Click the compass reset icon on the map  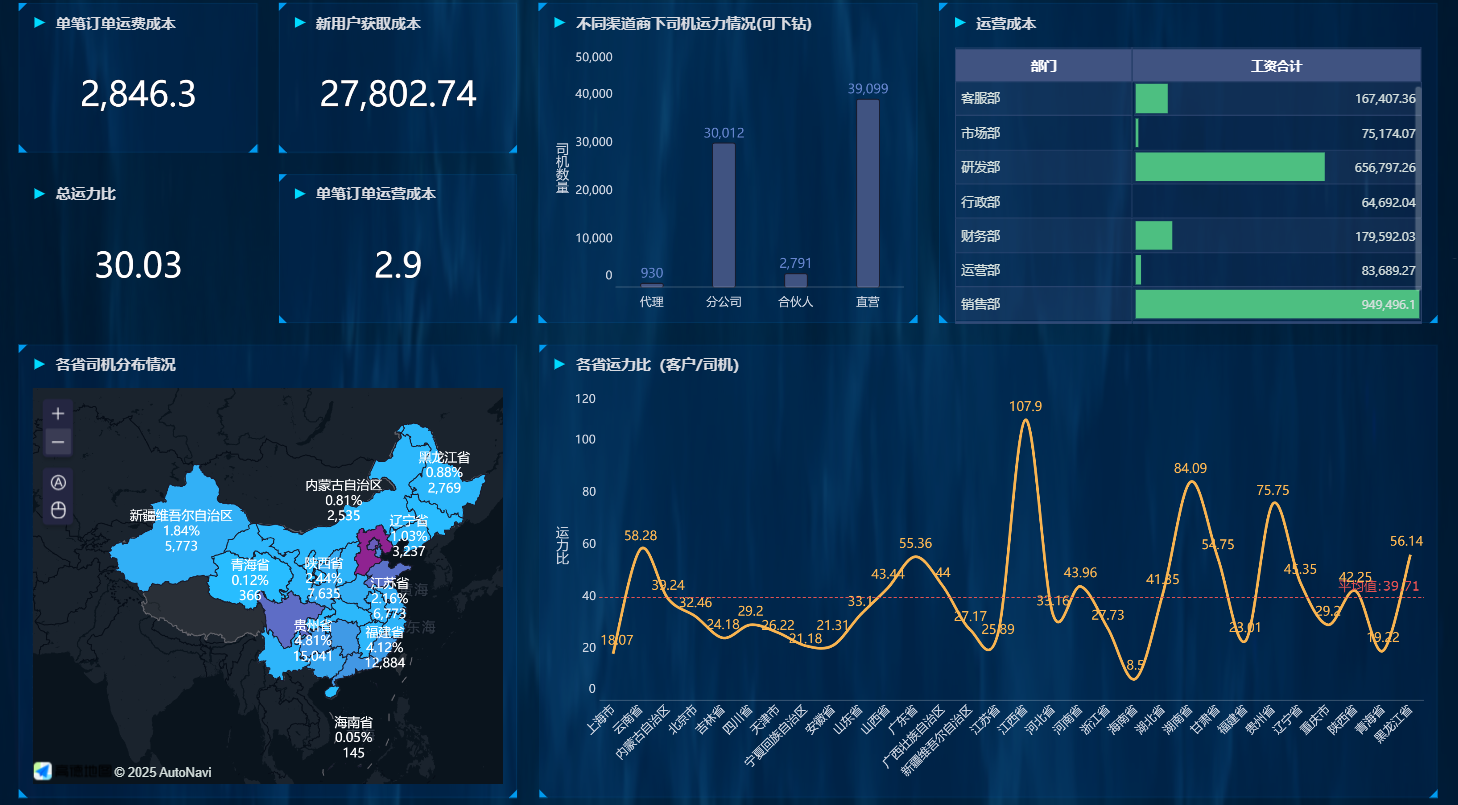click(58, 482)
